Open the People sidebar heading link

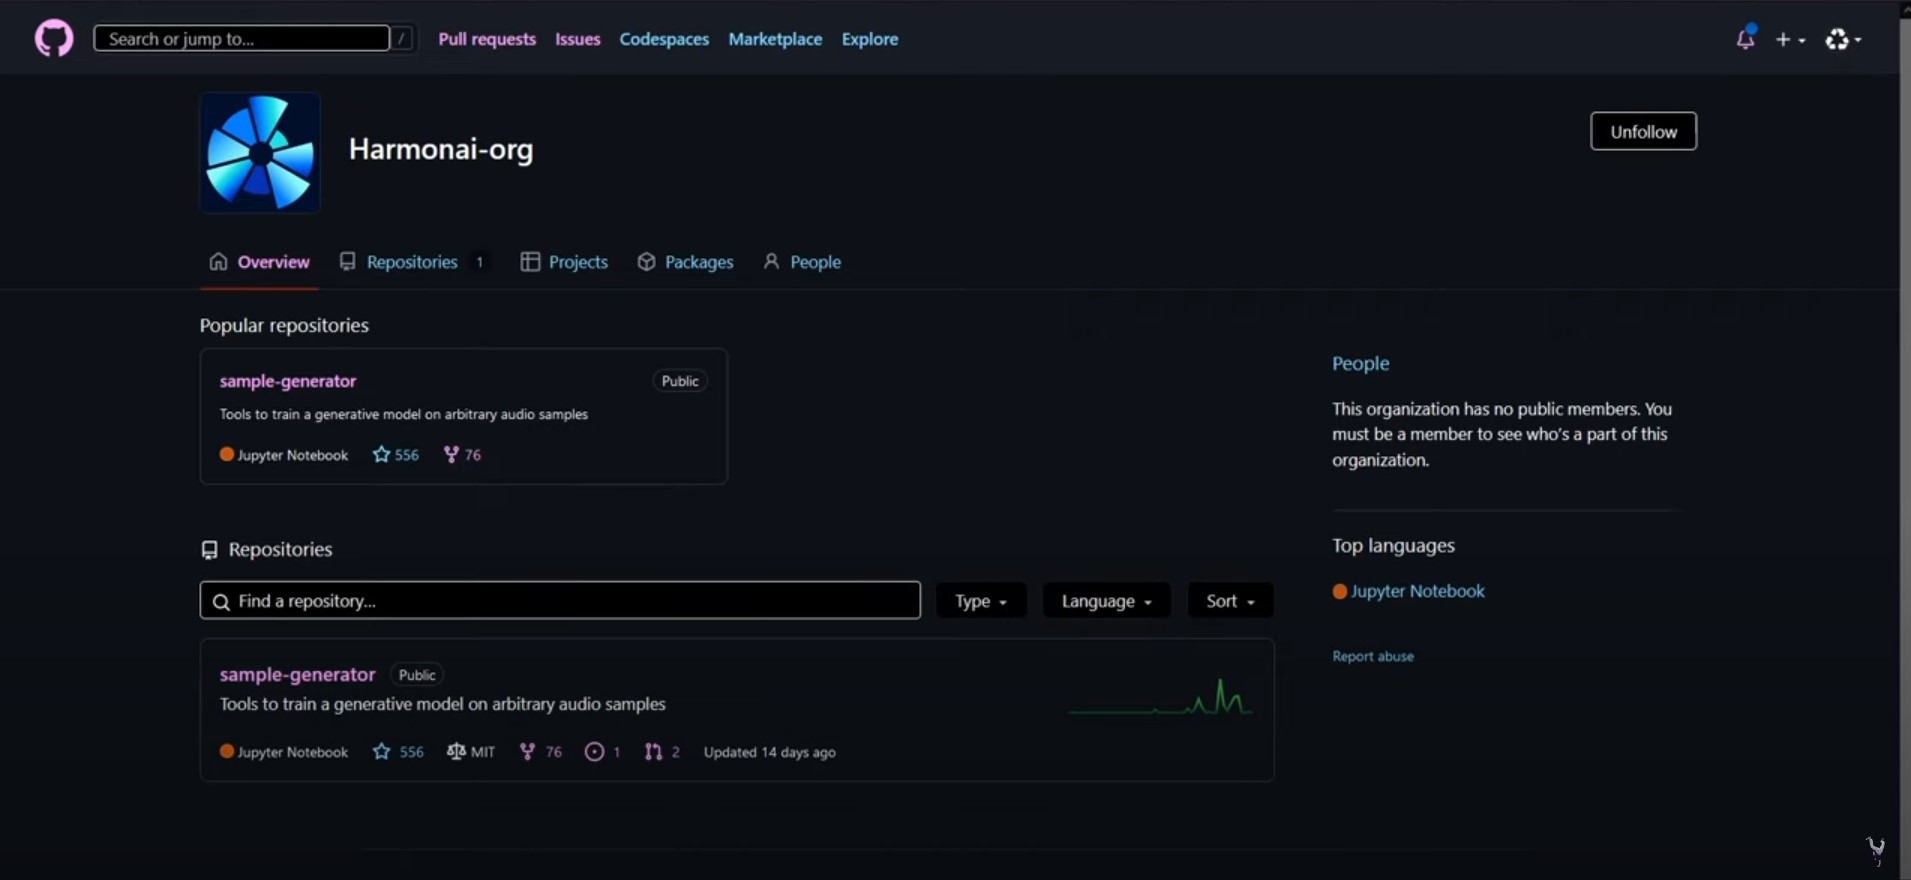click(1360, 363)
